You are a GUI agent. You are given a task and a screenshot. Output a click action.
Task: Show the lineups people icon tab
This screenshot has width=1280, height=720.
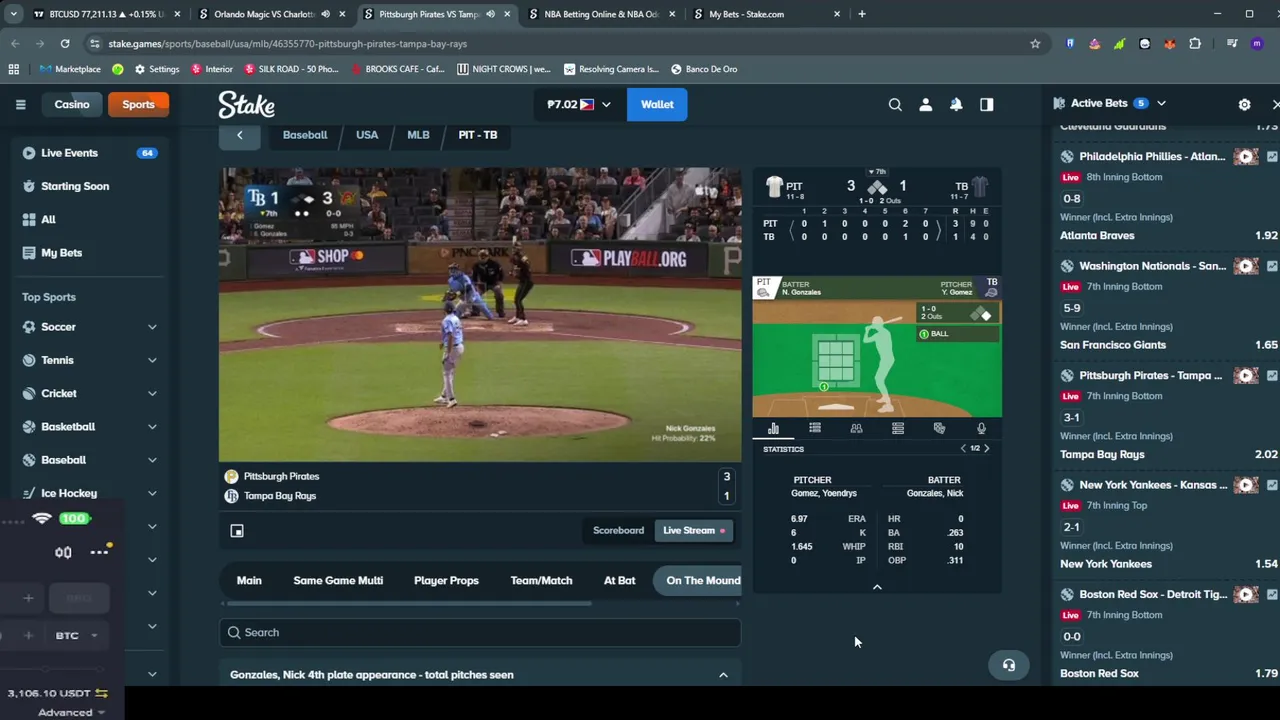tap(856, 428)
